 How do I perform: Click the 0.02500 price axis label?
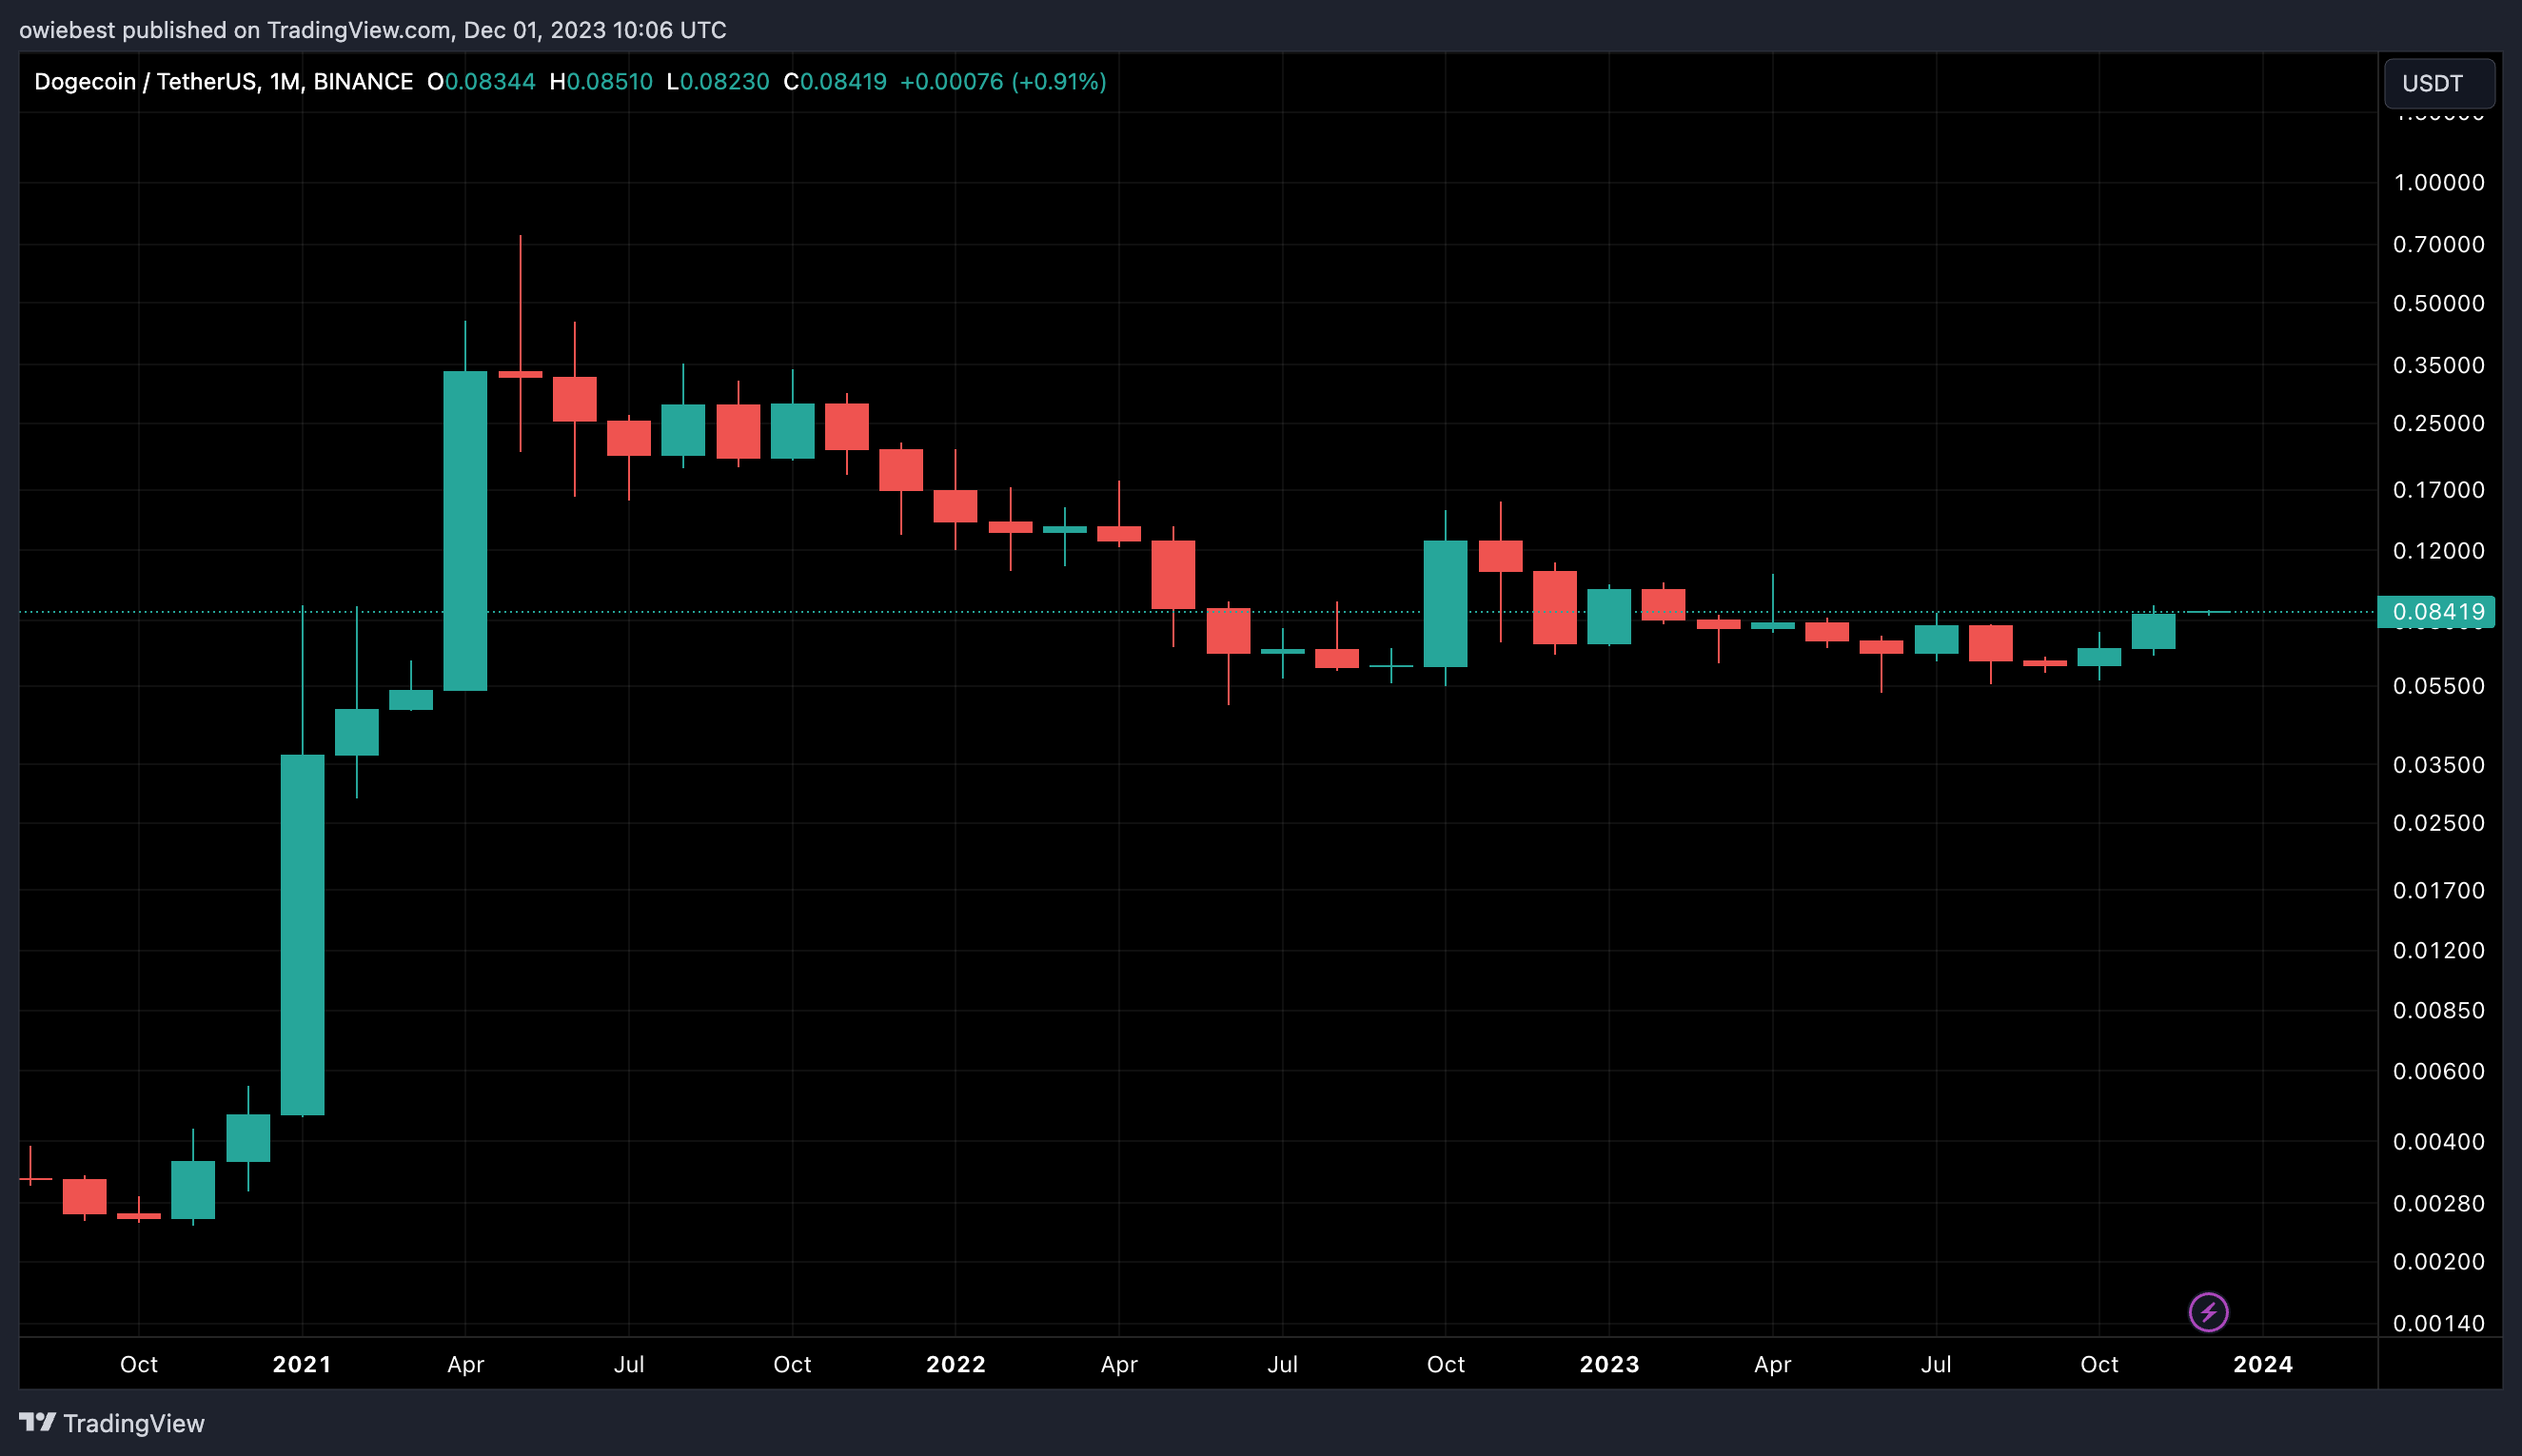[x=2438, y=823]
